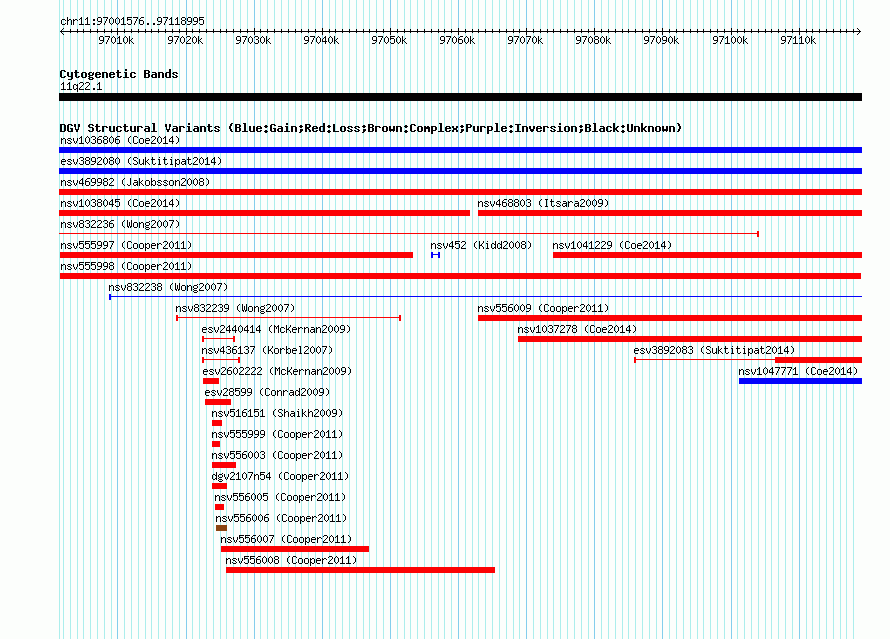Click the red nsv556008 loss bar
Image resolution: width=890 pixels, height=639 pixels.
point(360,570)
